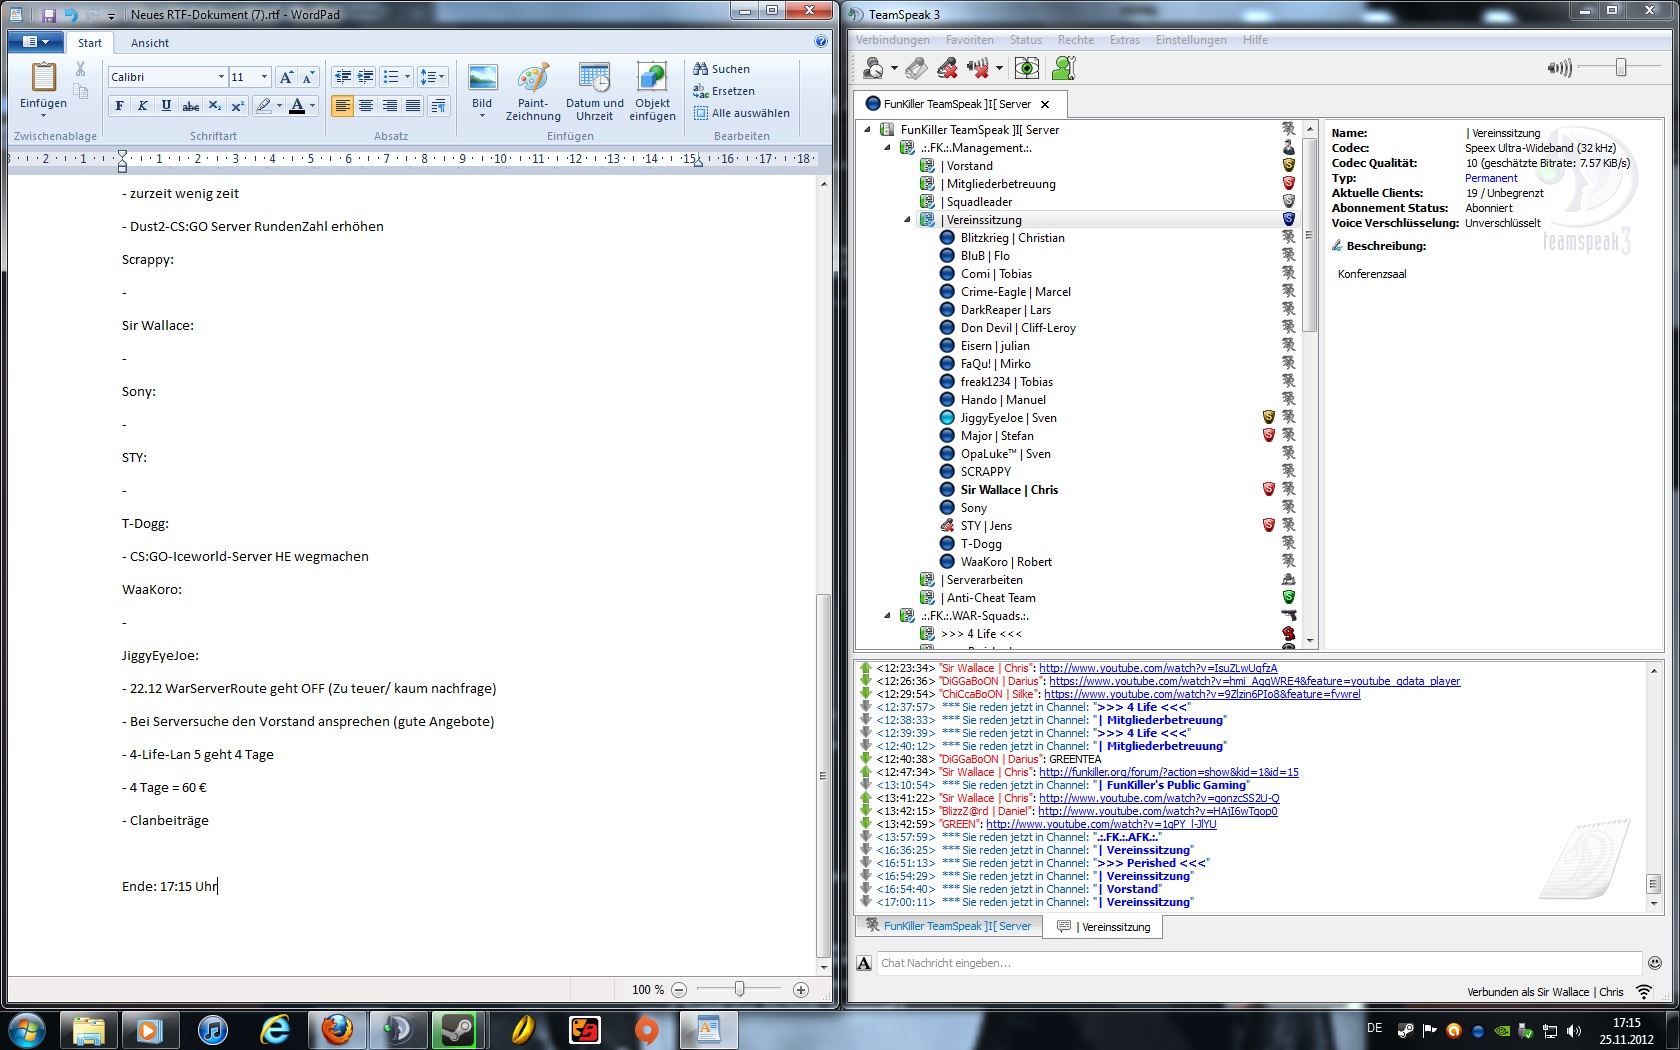Image resolution: width=1680 pixels, height=1050 pixels.
Task: Click Ersetzen in the Bearbeiten group
Action: (x=724, y=91)
